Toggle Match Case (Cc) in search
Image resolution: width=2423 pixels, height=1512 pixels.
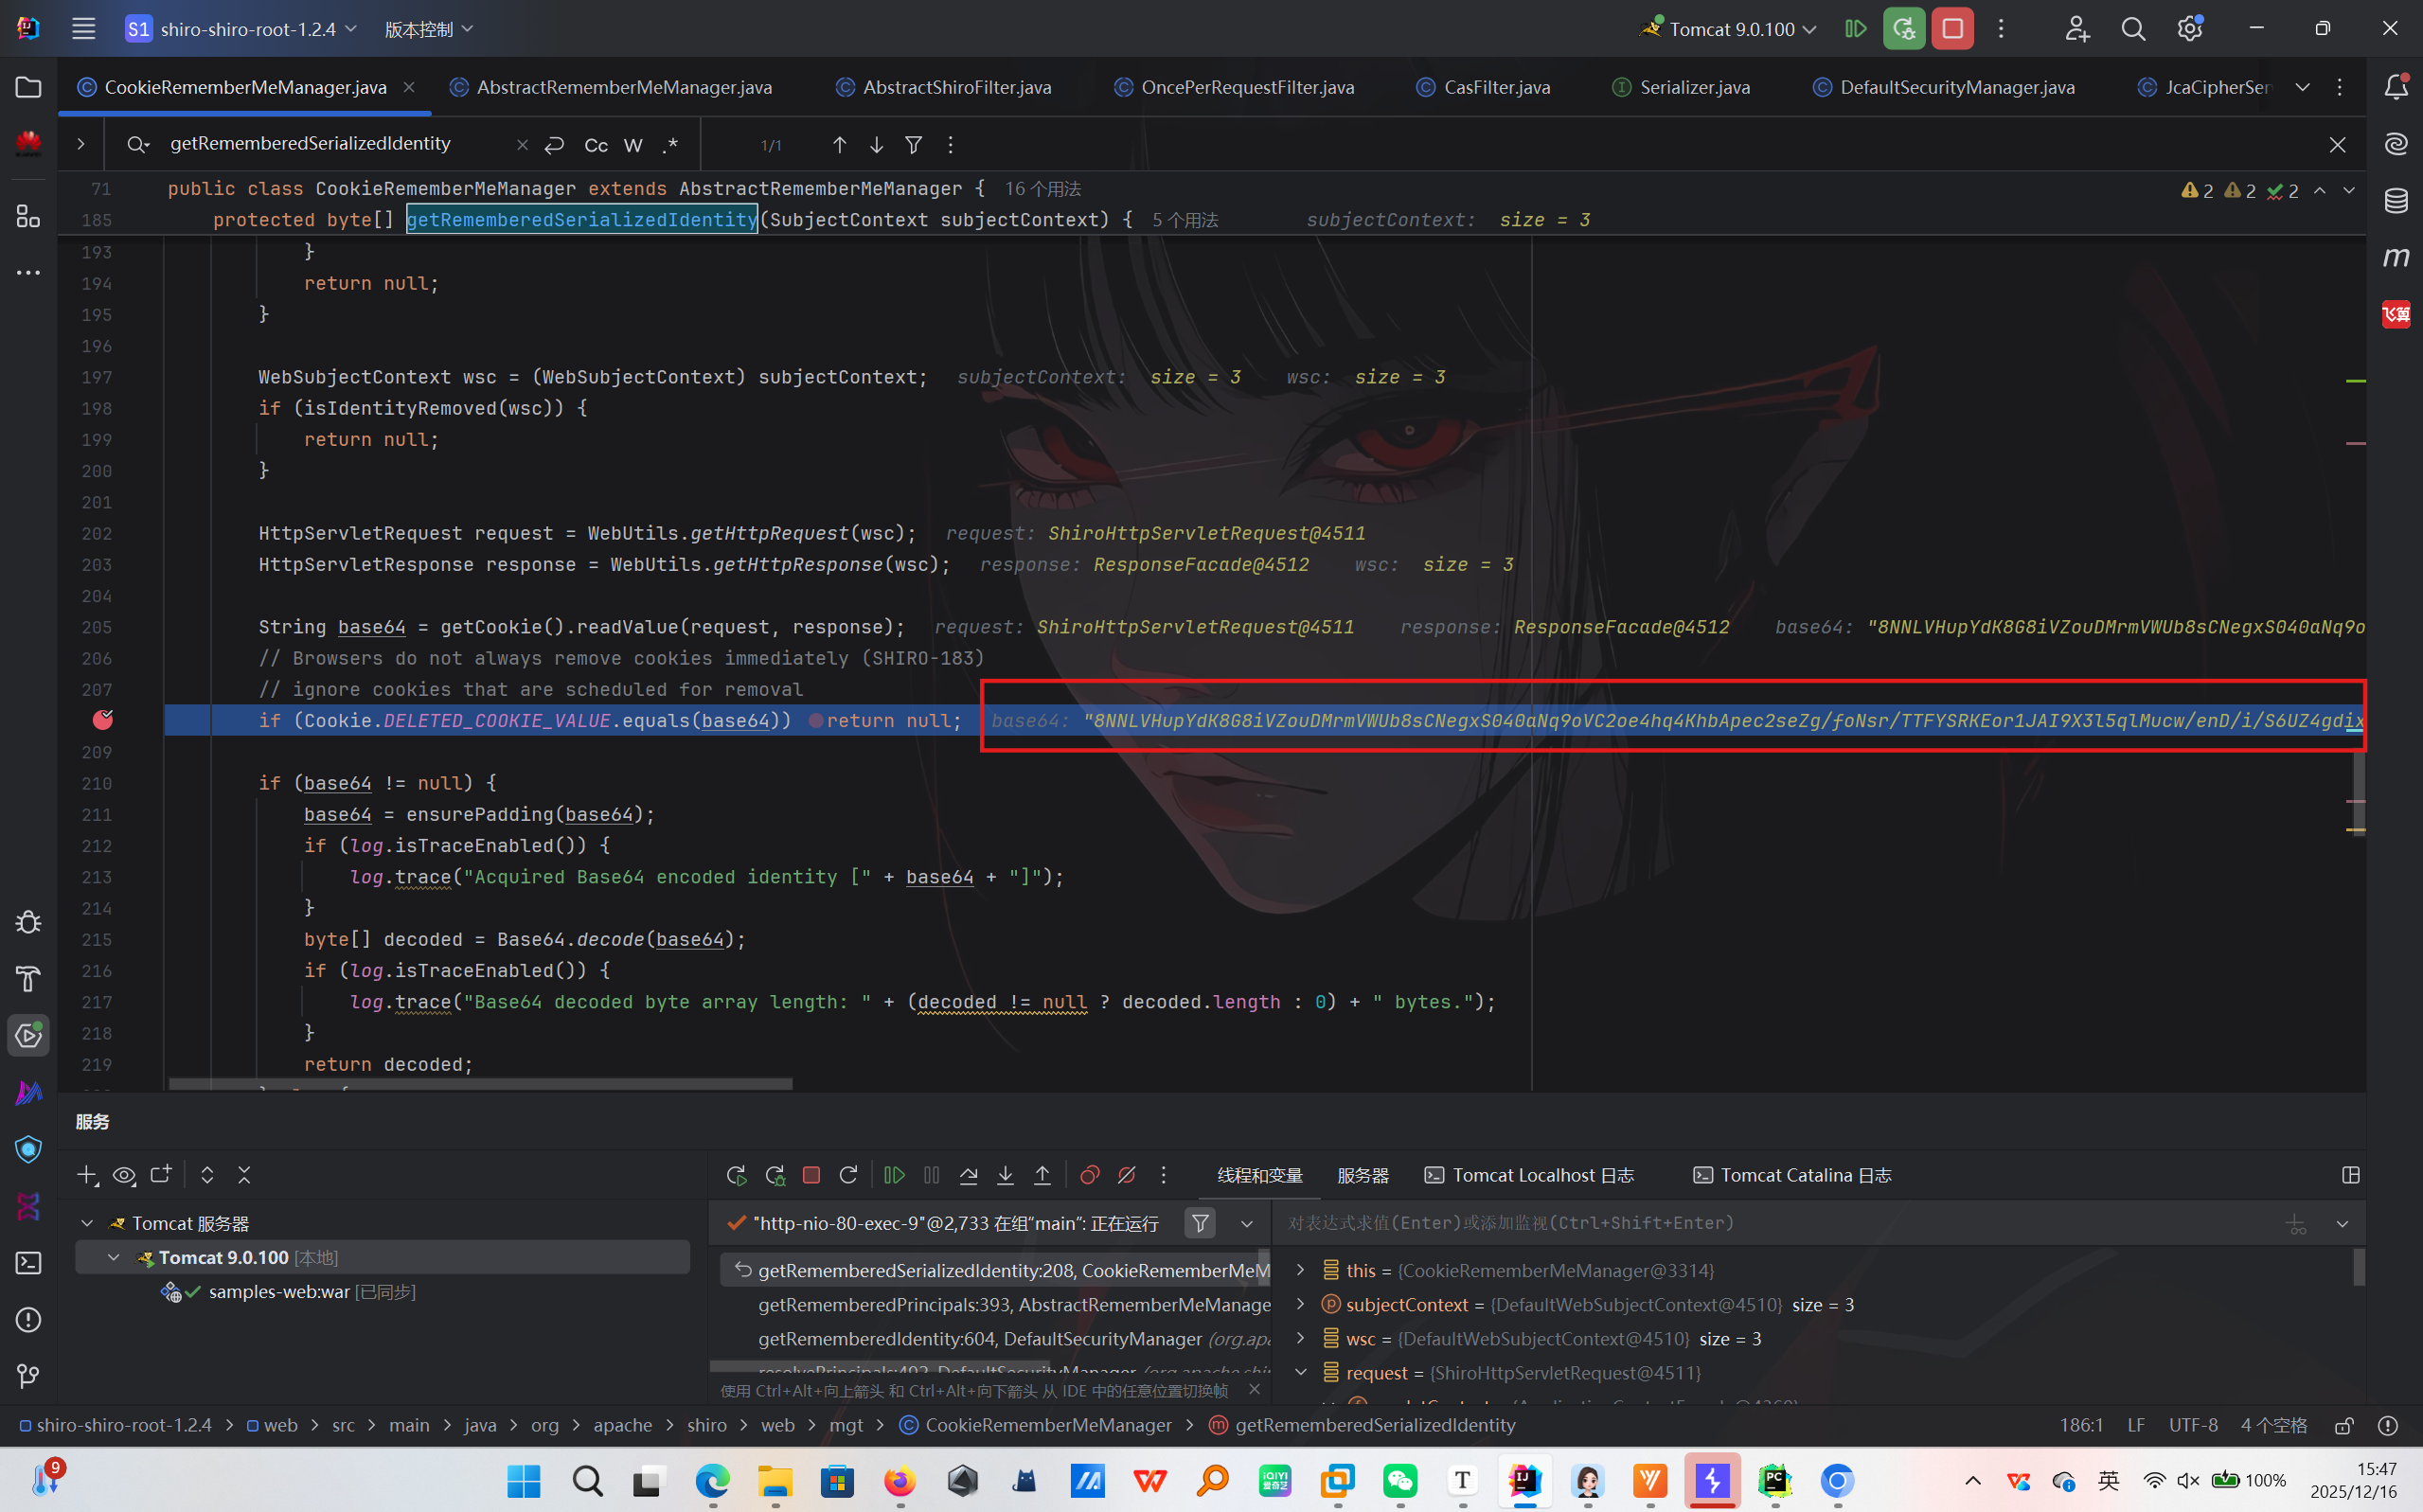point(596,145)
